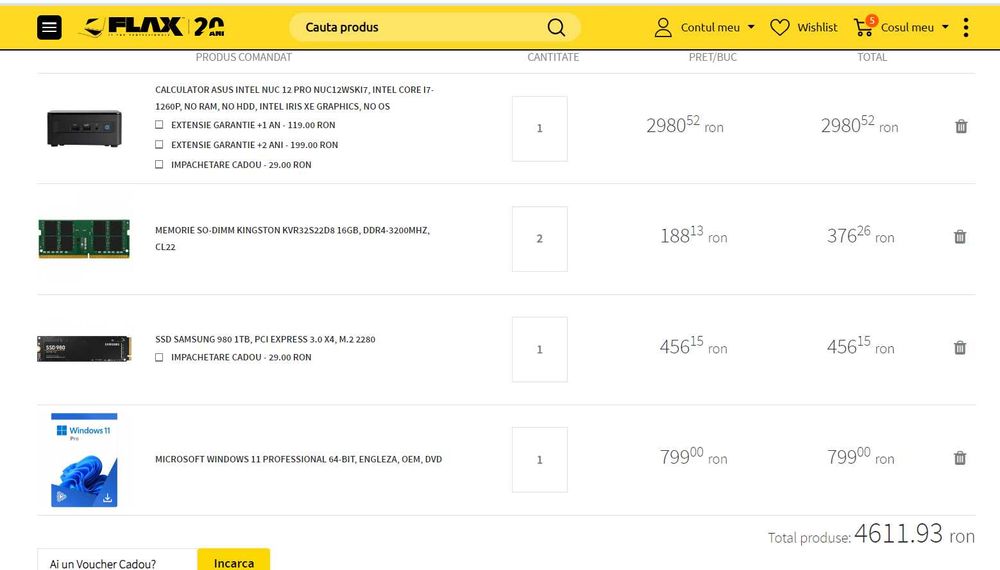Click the search magnifier icon

[556, 27]
